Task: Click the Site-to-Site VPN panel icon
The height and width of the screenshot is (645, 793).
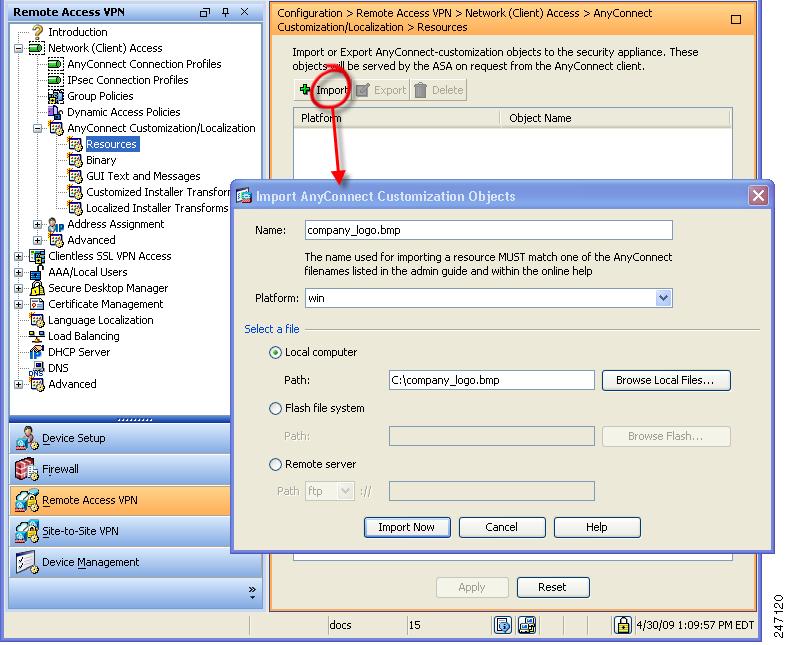Action: [26, 531]
